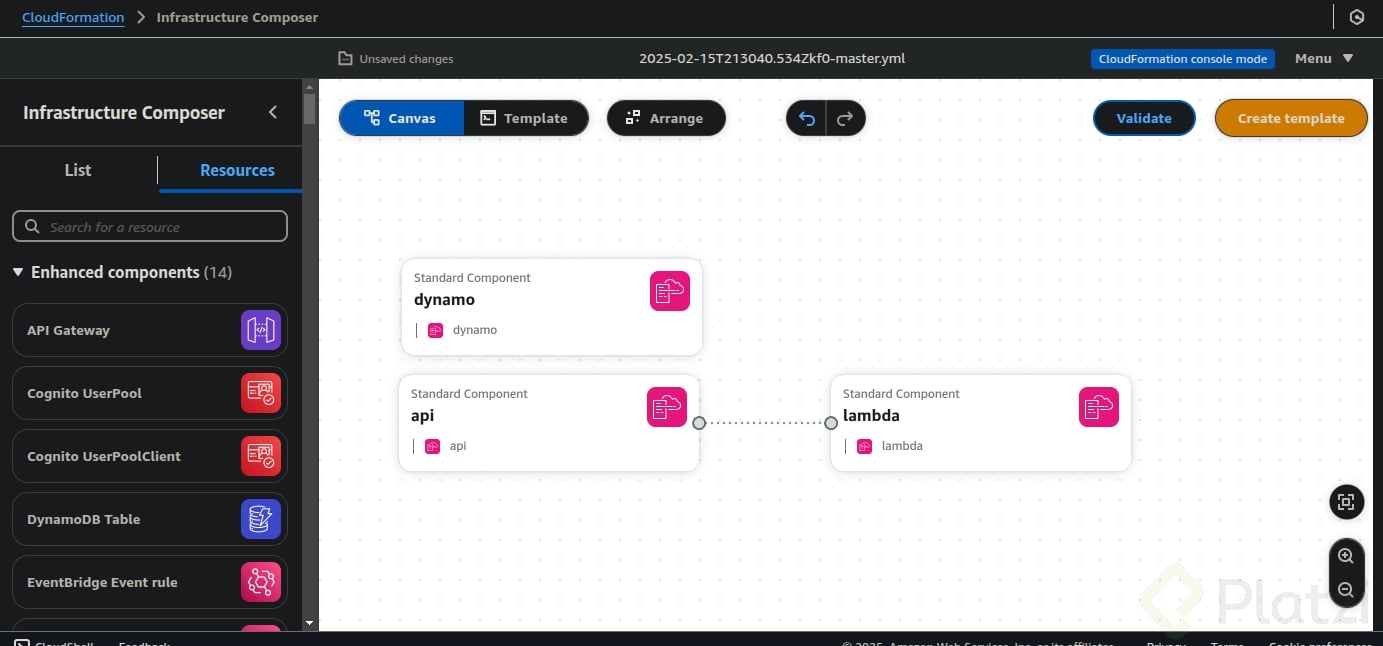
Task: Collapse the Infrastructure Composer sidebar
Action: pyautogui.click(x=273, y=112)
